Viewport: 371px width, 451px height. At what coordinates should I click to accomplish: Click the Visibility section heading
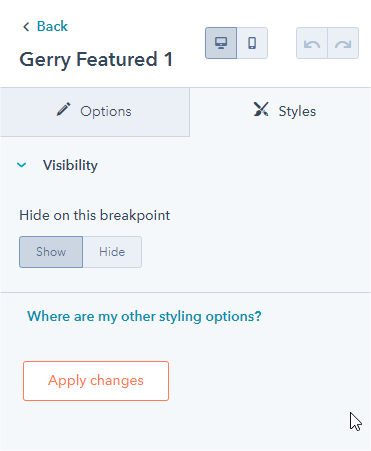coord(70,165)
